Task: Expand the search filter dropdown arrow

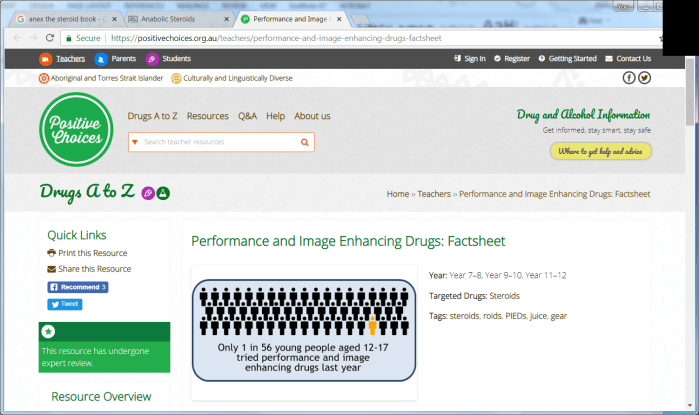Action: coord(135,142)
